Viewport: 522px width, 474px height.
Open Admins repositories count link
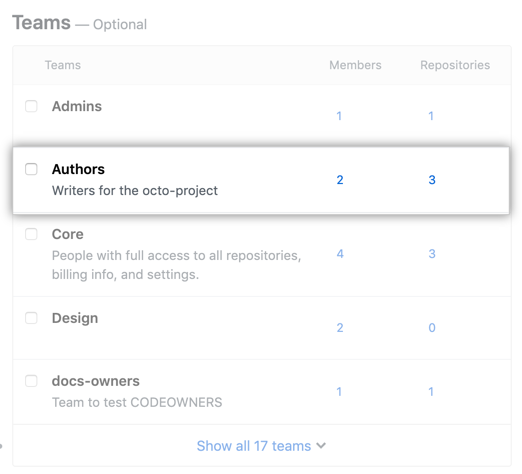431,116
